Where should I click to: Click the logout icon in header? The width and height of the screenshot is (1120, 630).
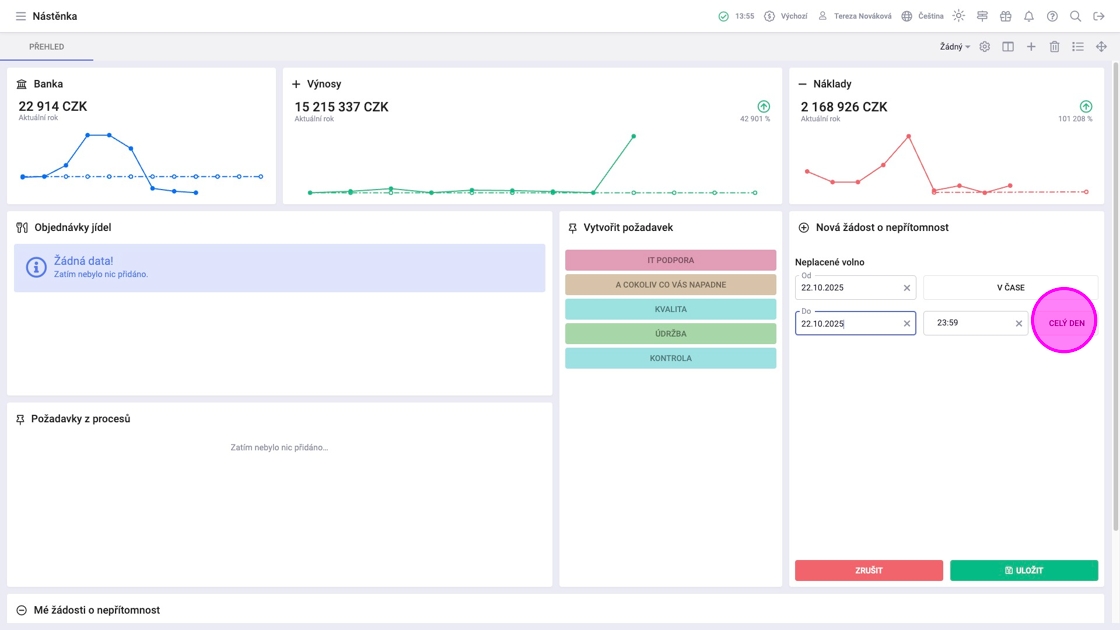tap(1099, 16)
